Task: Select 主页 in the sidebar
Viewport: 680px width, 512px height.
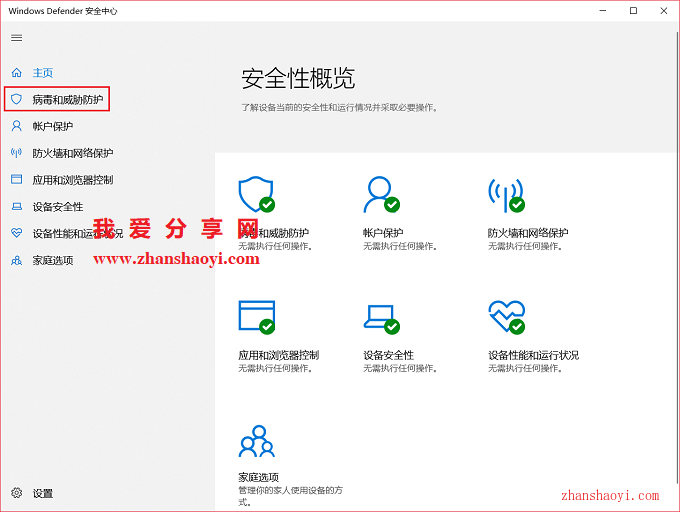Action: (x=42, y=72)
